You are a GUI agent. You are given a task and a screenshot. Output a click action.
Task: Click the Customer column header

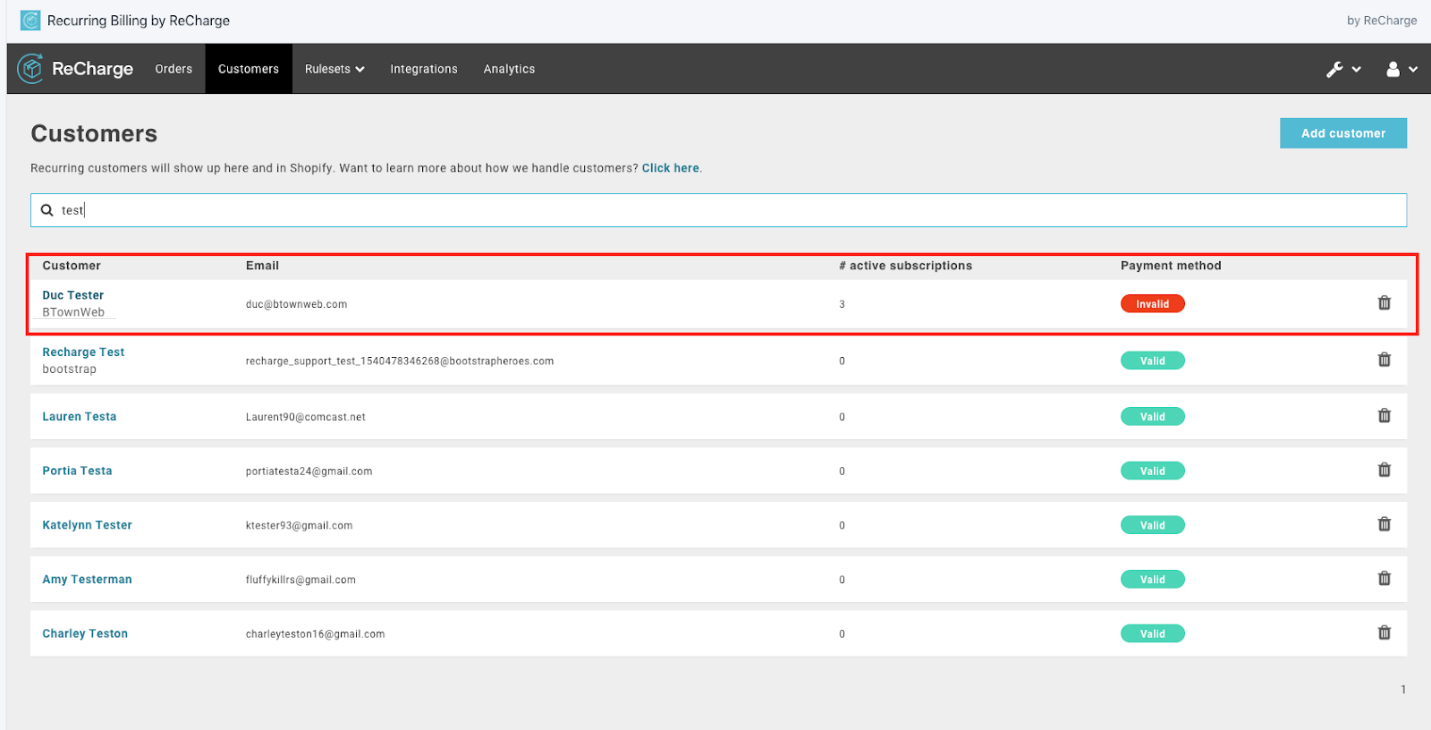click(x=71, y=265)
